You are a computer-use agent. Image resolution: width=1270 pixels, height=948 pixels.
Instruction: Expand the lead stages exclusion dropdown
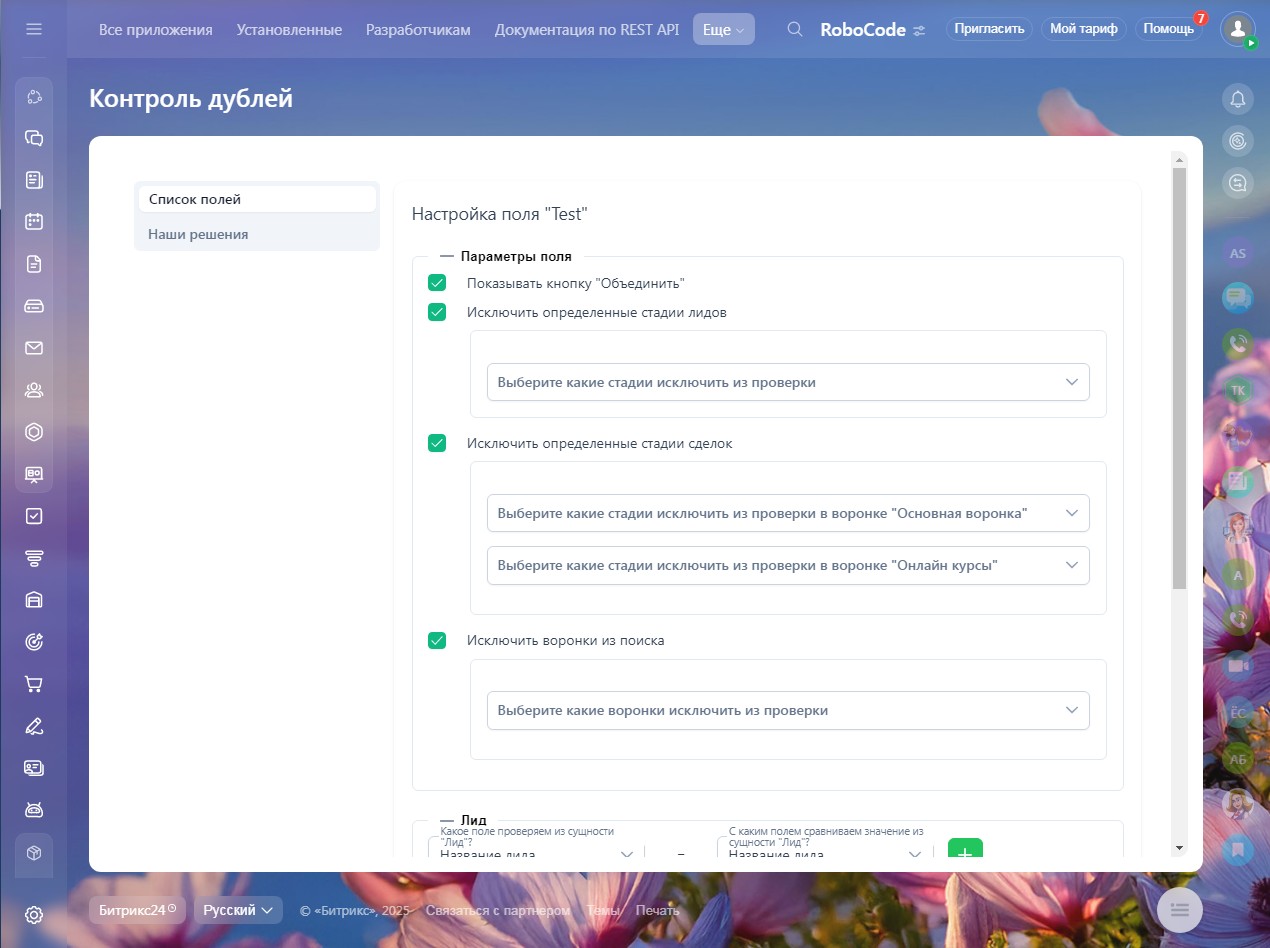click(788, 382)
